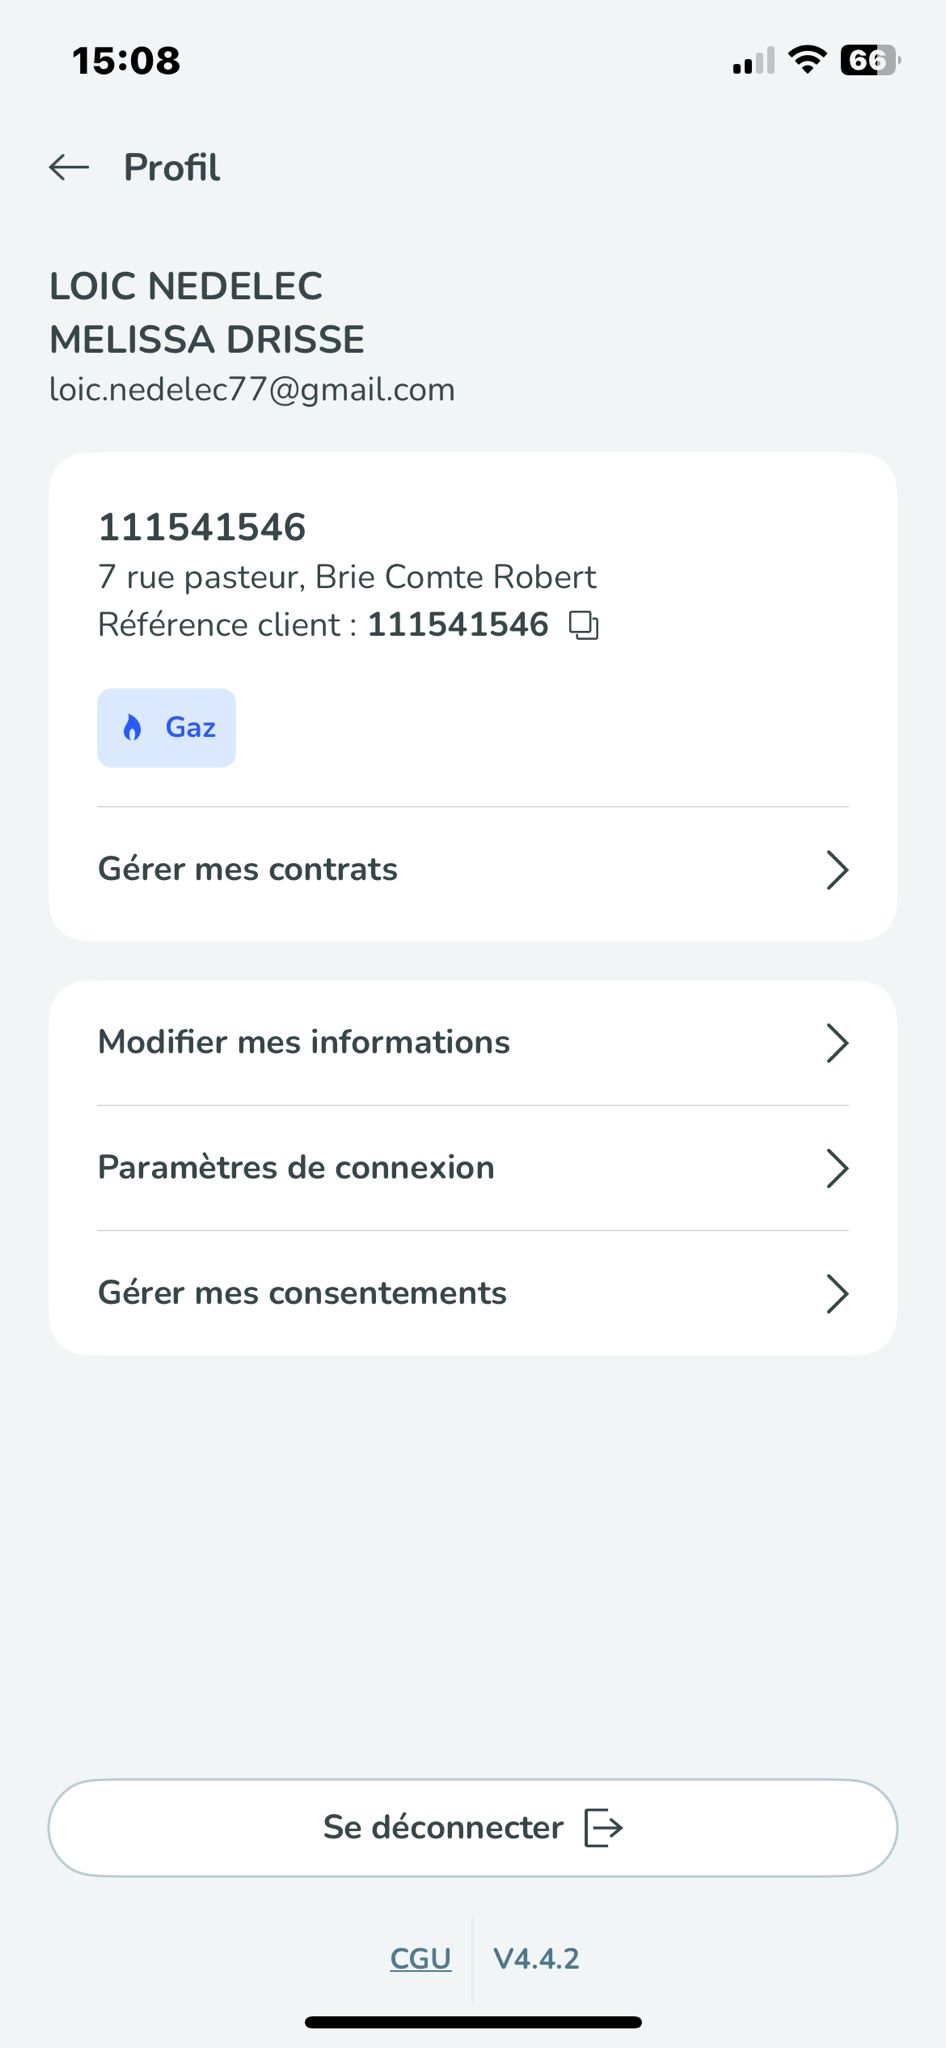Tap the email address loic.nedelec77@gmail.com
This screenshot has height=2048, width=946.
(x=252, y=389)
